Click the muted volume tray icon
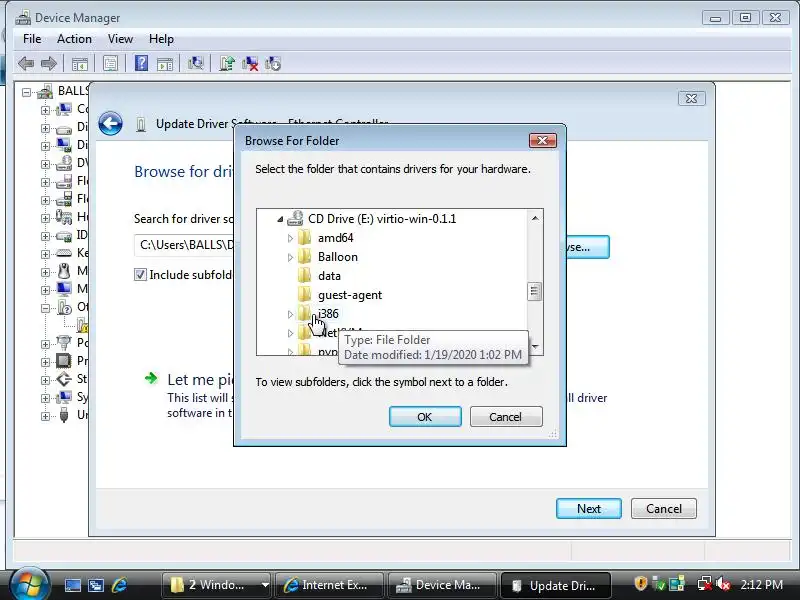Image resolution: width=800 pixels, height=600 pixels. (723, 584)
